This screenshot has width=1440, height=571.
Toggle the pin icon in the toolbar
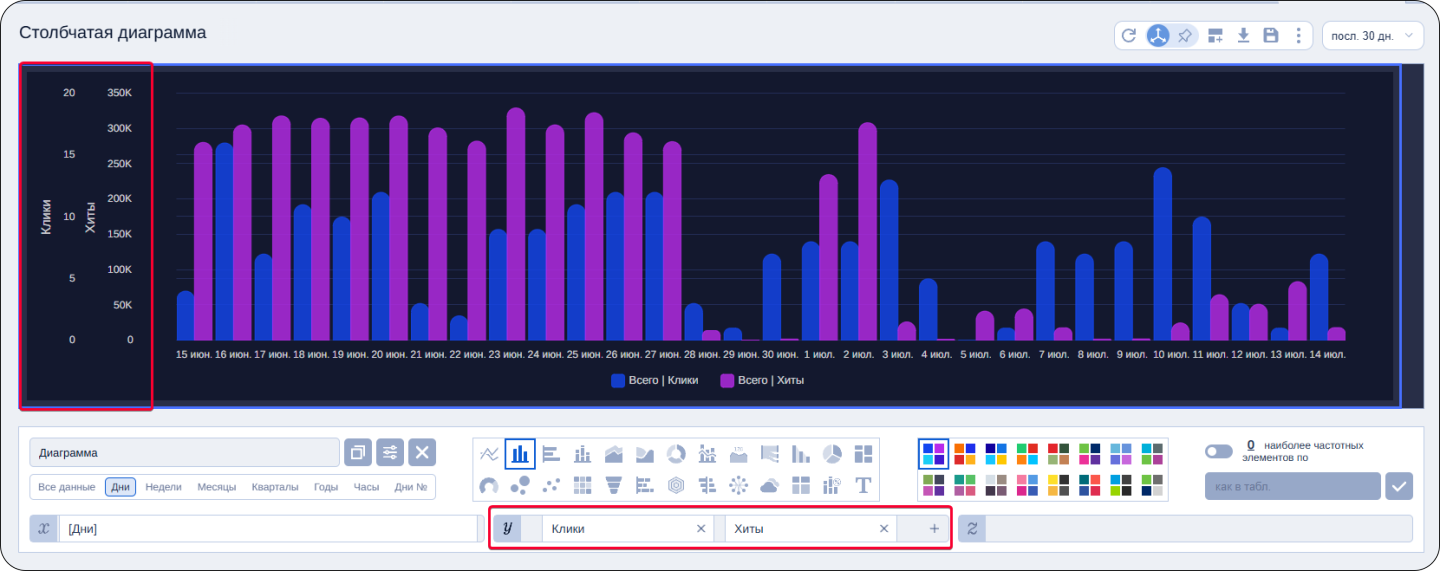[x=1185, y=36]
